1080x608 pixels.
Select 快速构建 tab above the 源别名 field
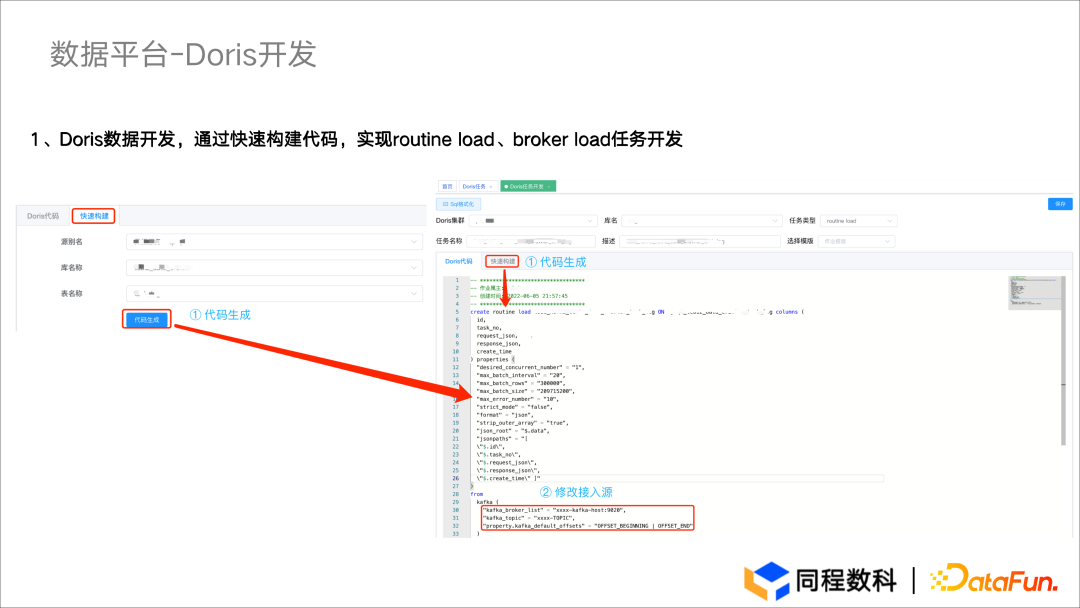(94, 216)
